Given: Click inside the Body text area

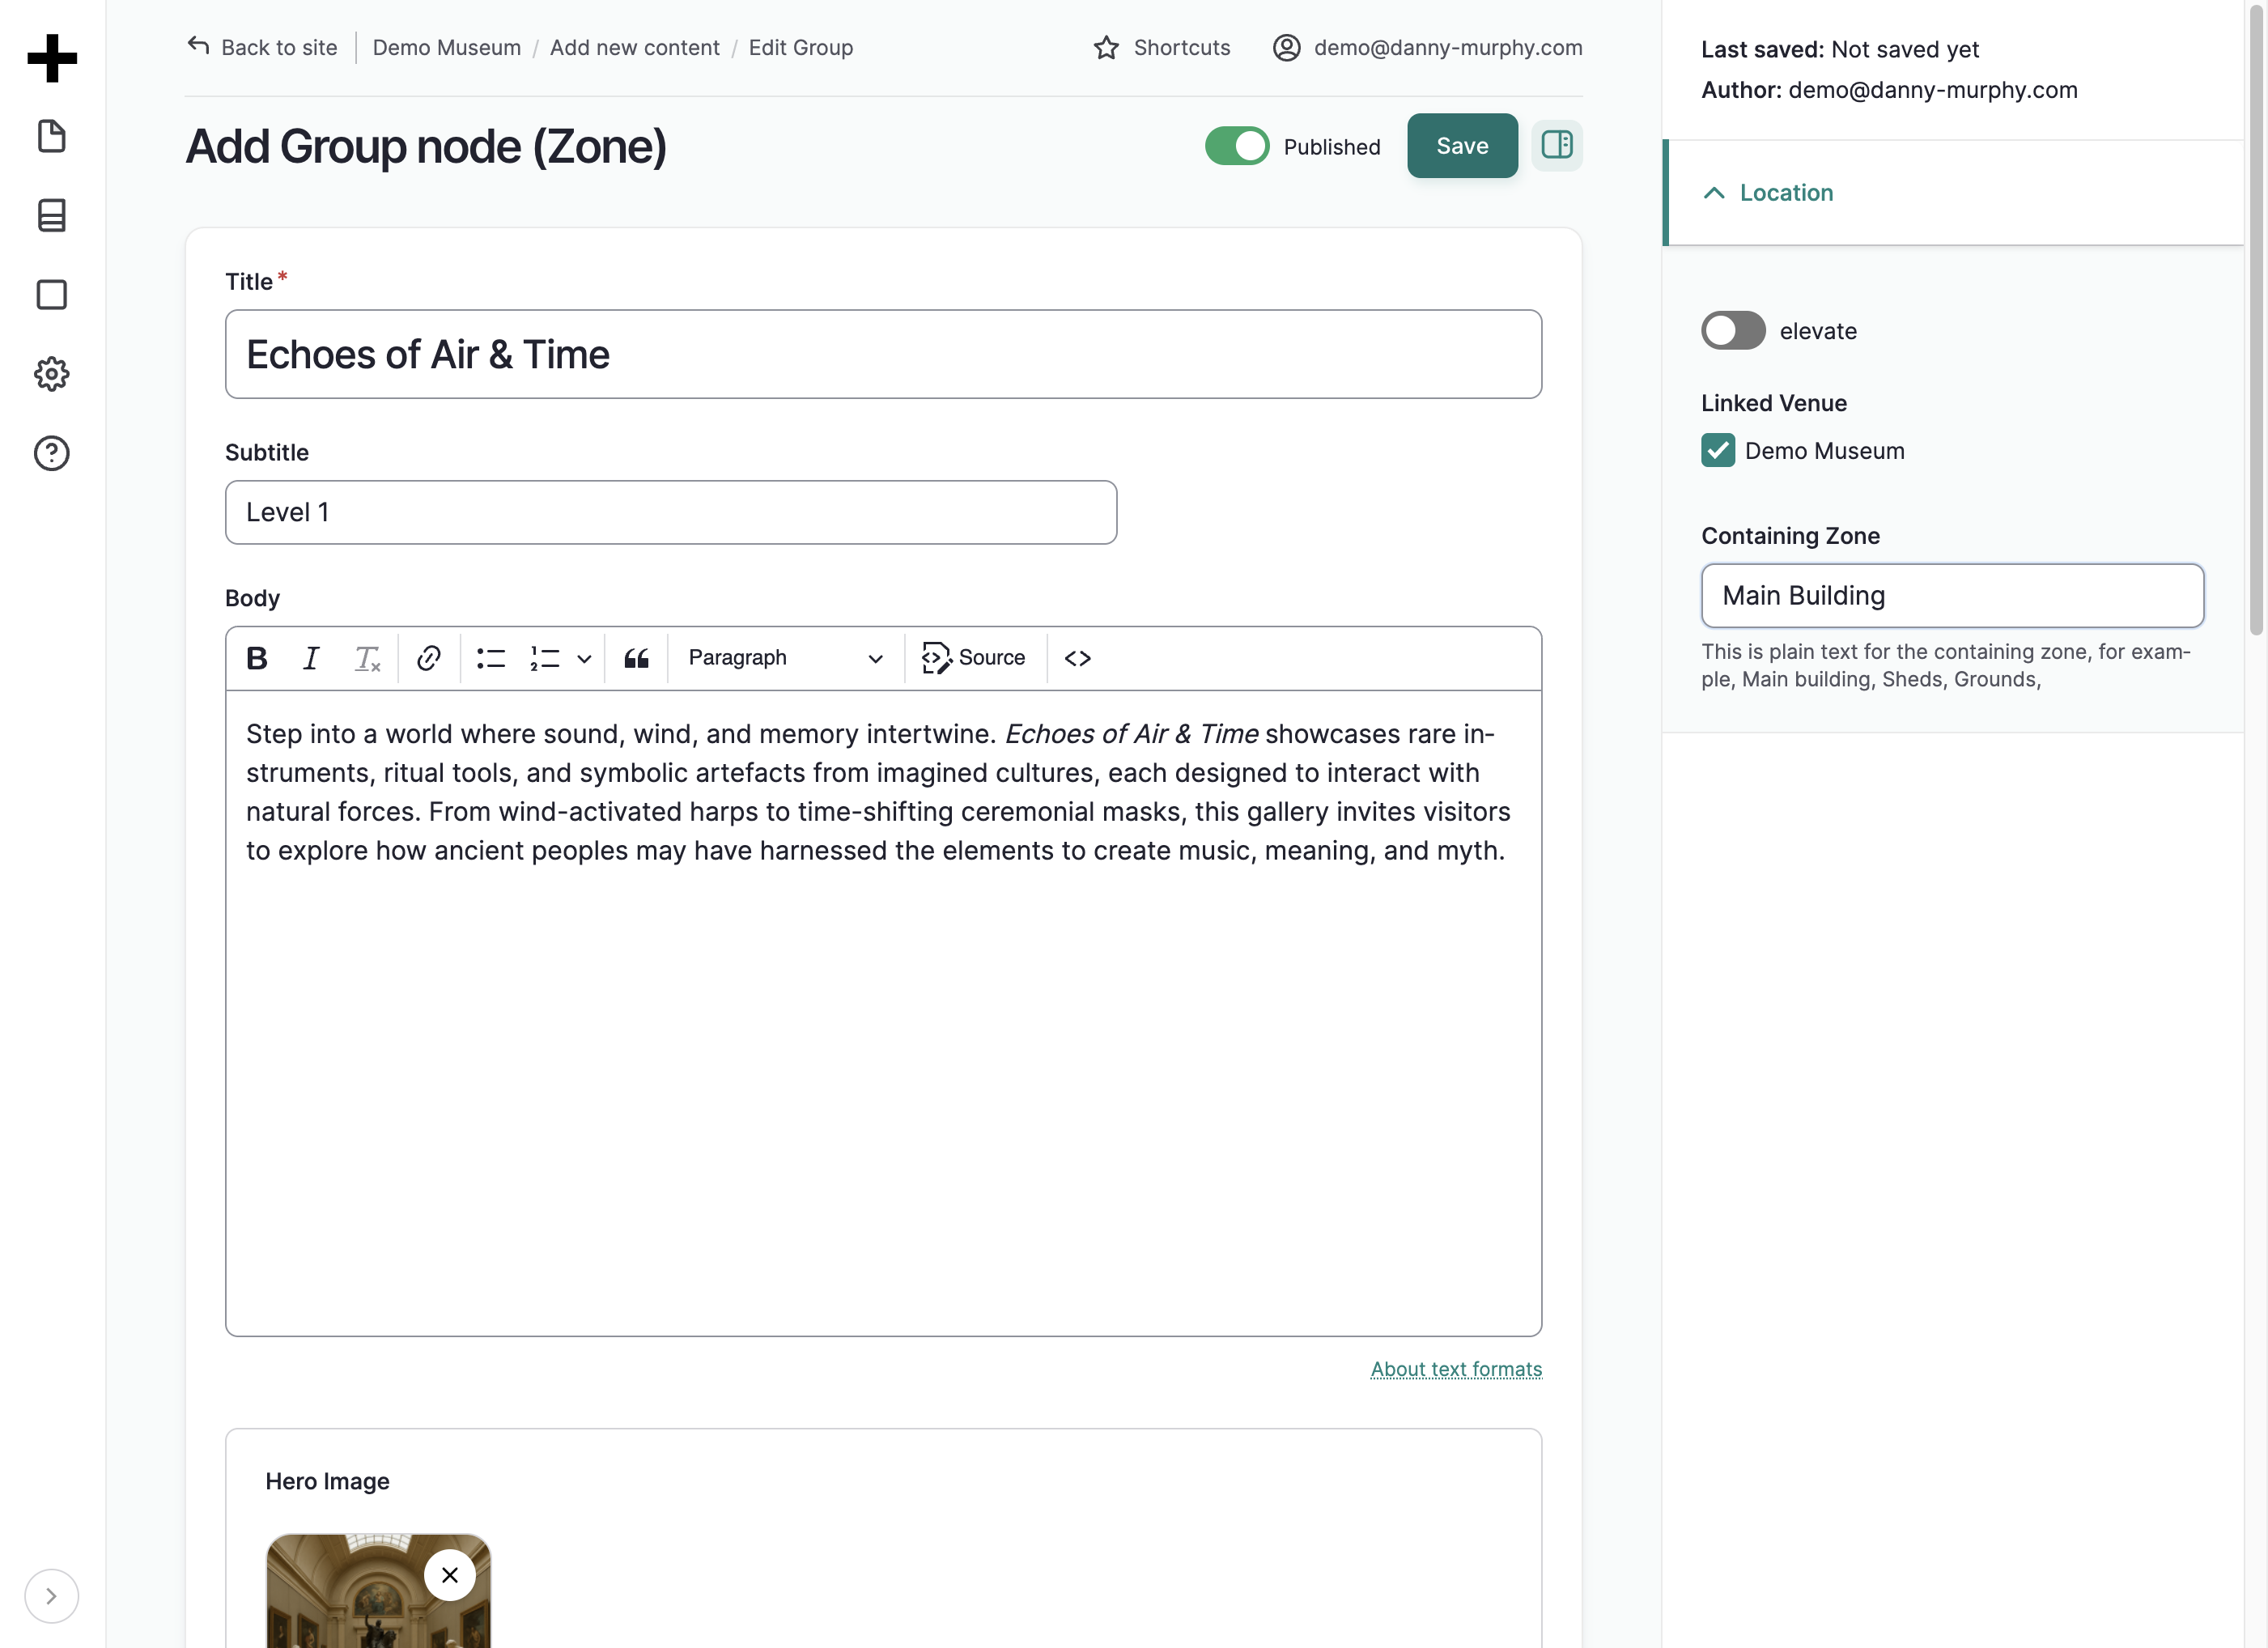Looking at the screenshot, I should pyautogui.click(x=883, y=1012).
